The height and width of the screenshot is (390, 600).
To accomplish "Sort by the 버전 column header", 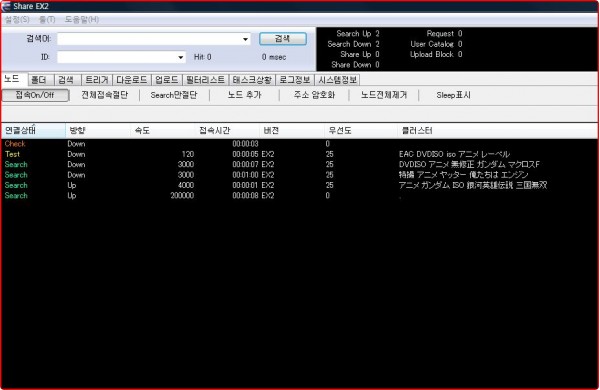I will [x=292, y=131].
